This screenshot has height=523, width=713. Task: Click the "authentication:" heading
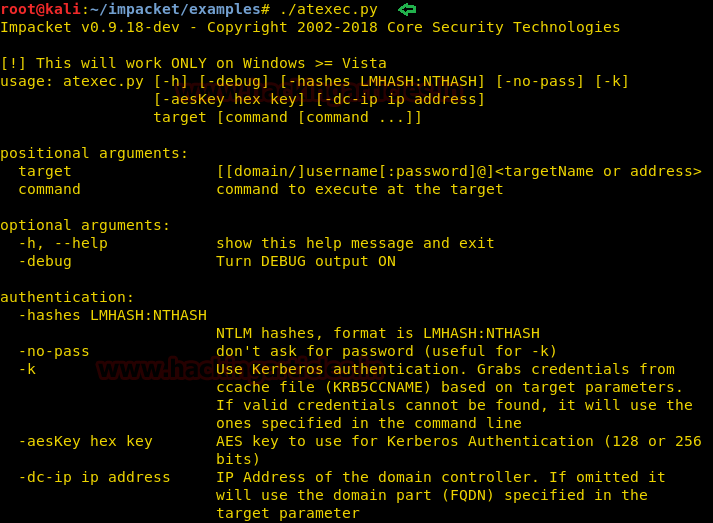click(x=67, y=297)
